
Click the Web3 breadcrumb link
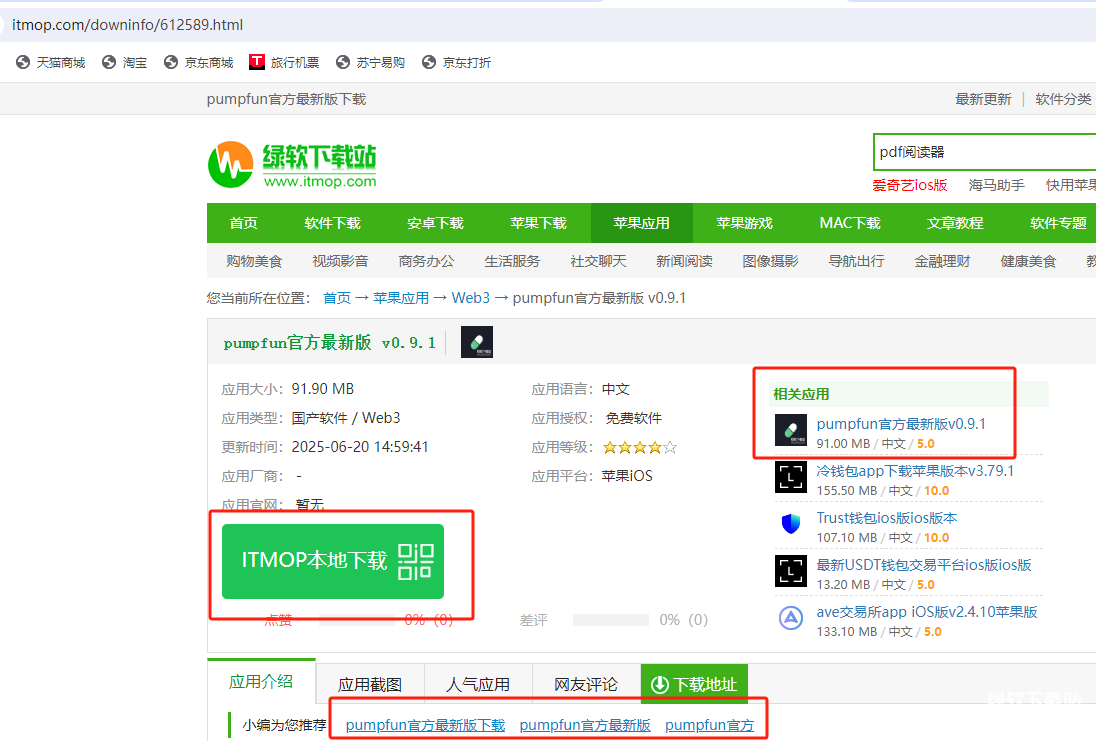tap(471, 298)
